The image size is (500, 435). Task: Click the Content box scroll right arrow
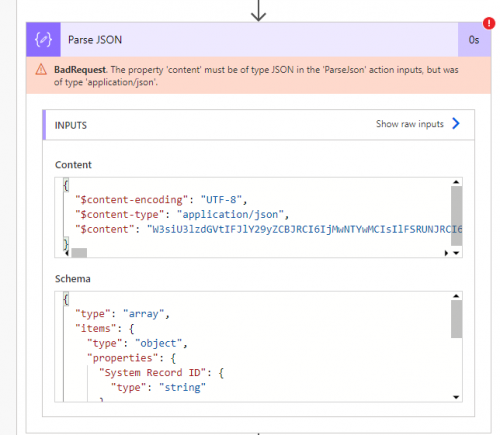[x=446, y=253]
